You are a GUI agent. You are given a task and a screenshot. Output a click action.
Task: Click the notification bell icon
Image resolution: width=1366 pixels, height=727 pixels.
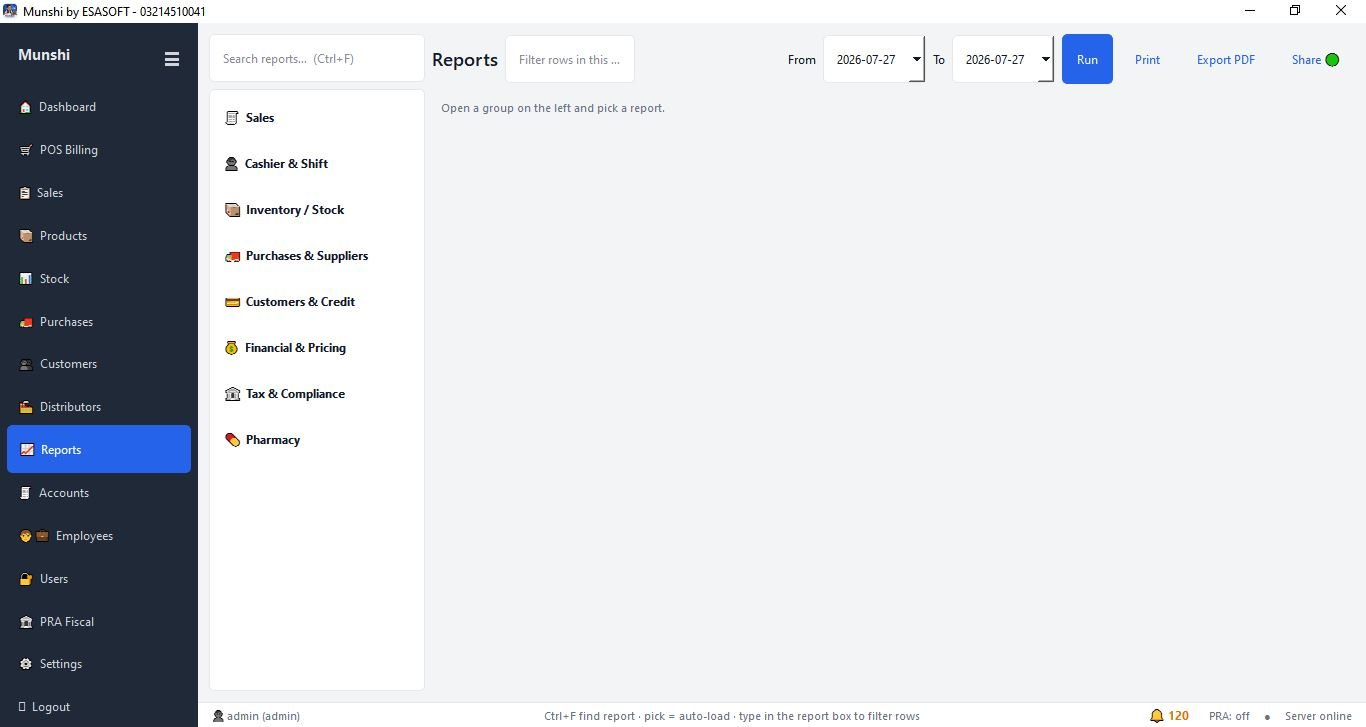[1157, 716]
